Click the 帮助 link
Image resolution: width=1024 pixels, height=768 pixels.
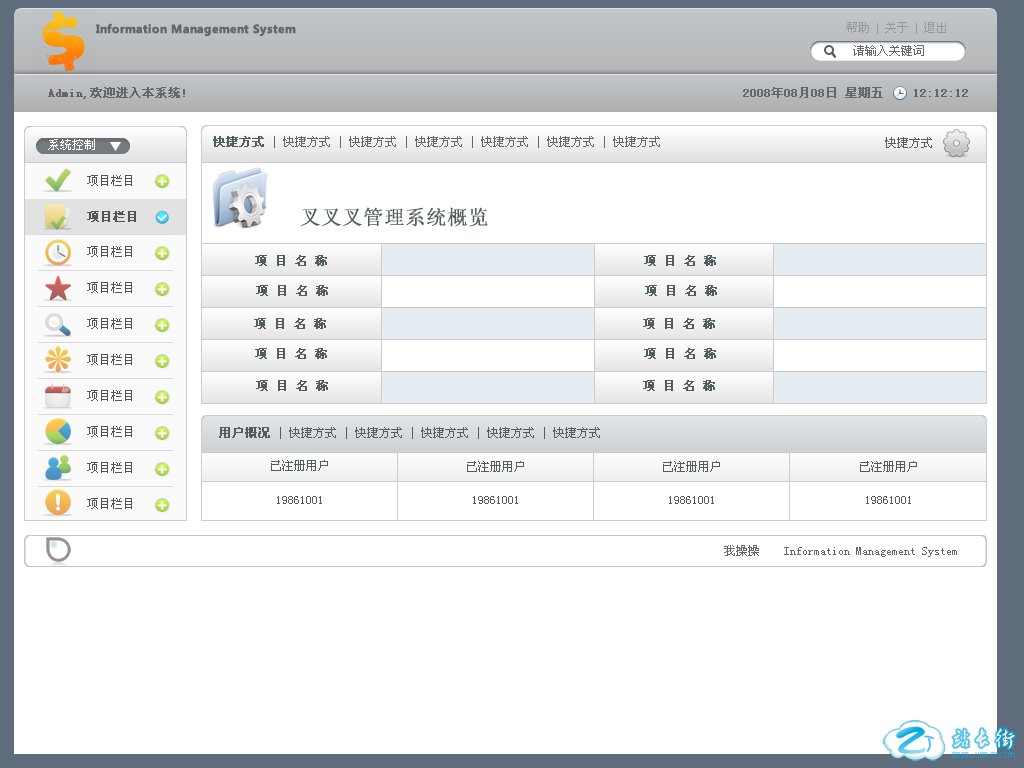(x=857, y=28)
